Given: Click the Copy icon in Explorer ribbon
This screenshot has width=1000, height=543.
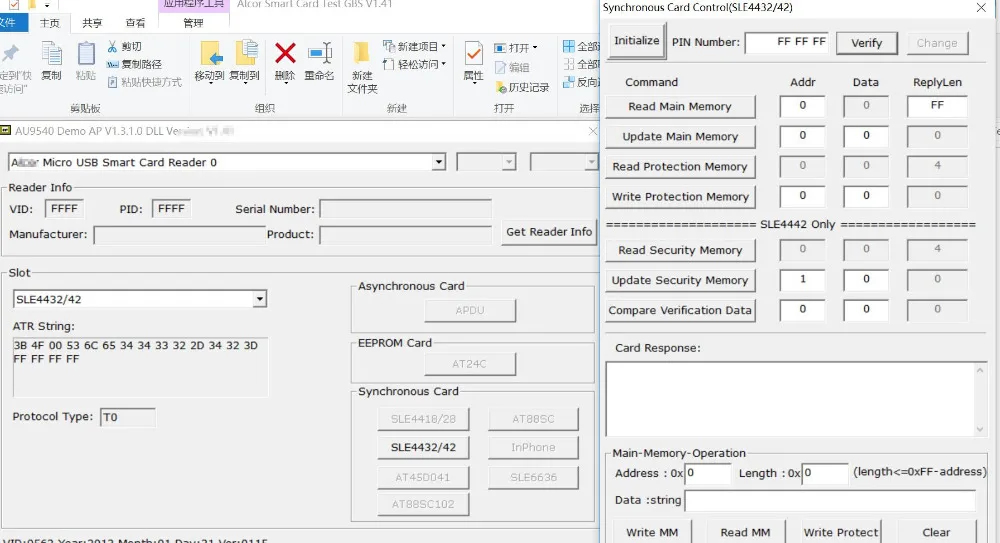Looking at the screenshot, I should [x=51, y=54].
